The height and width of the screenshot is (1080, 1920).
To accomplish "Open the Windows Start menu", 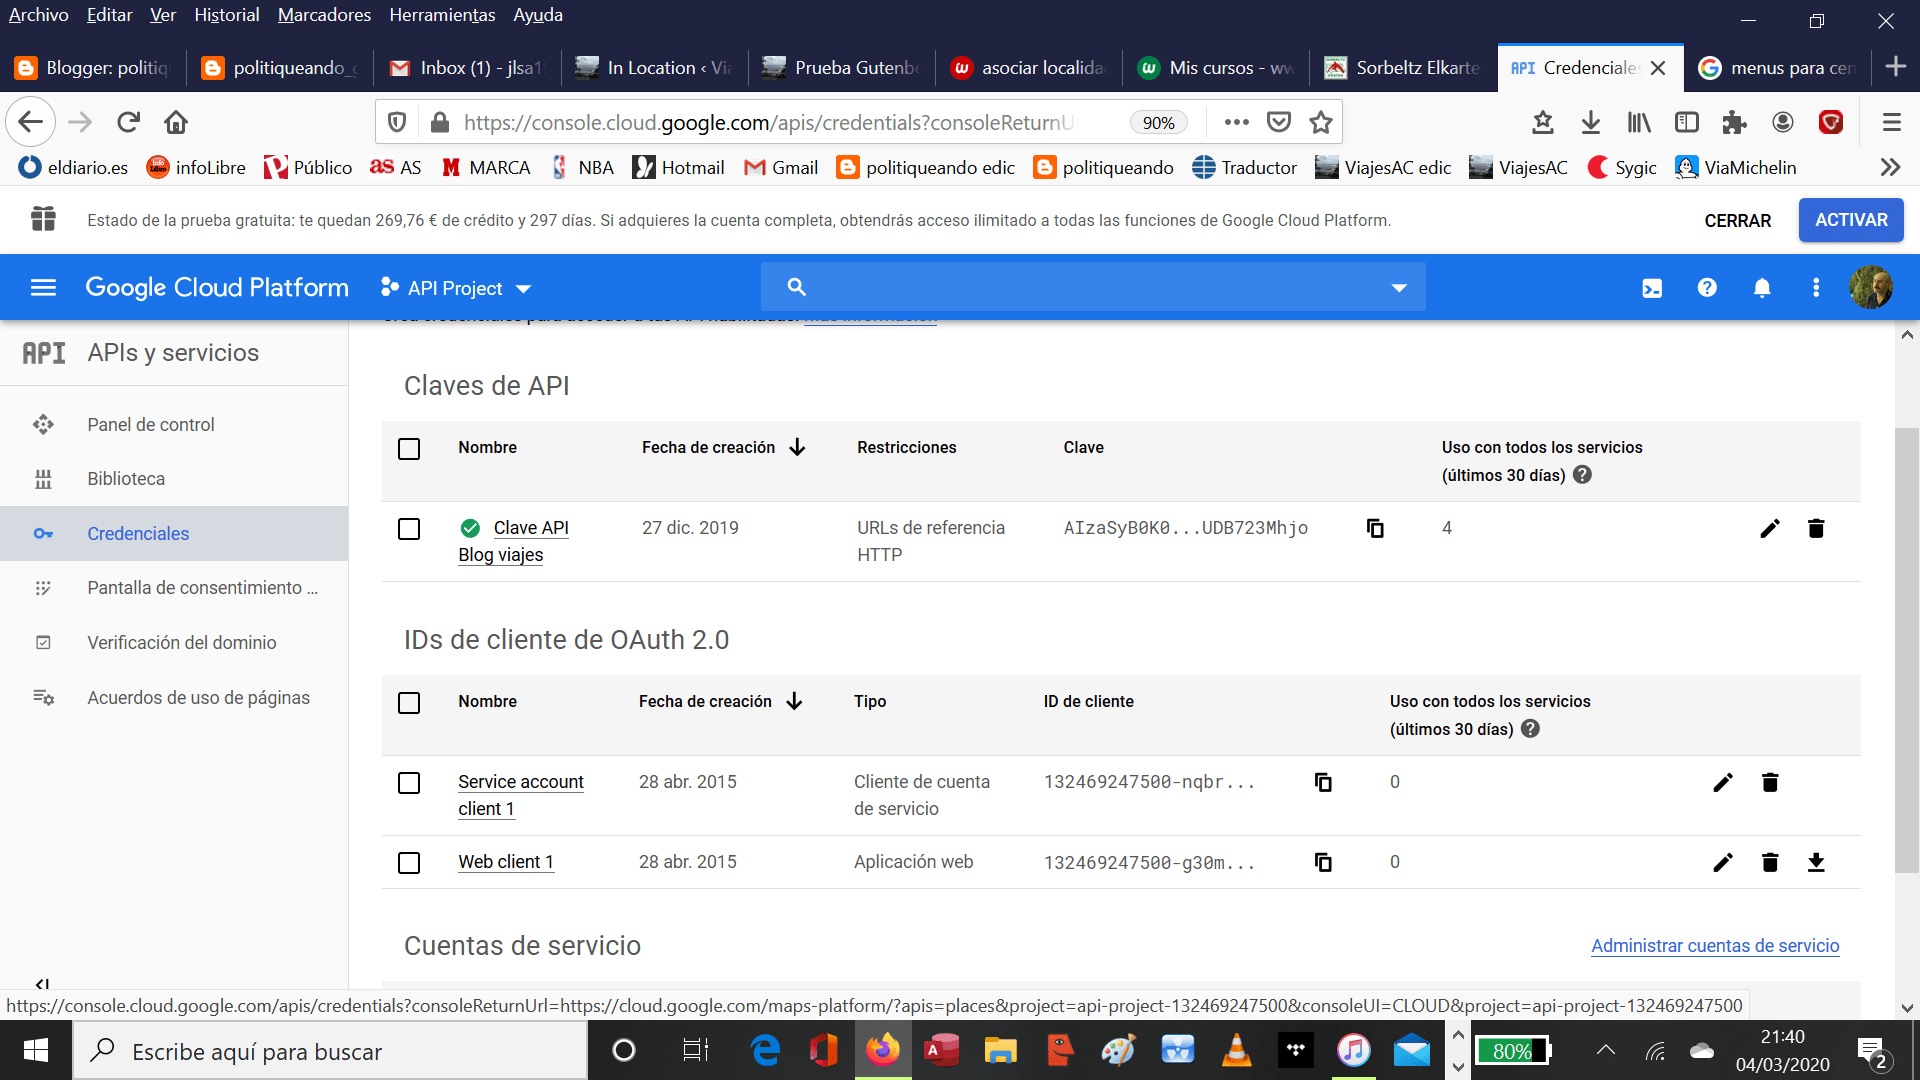I will (36, 1051).
